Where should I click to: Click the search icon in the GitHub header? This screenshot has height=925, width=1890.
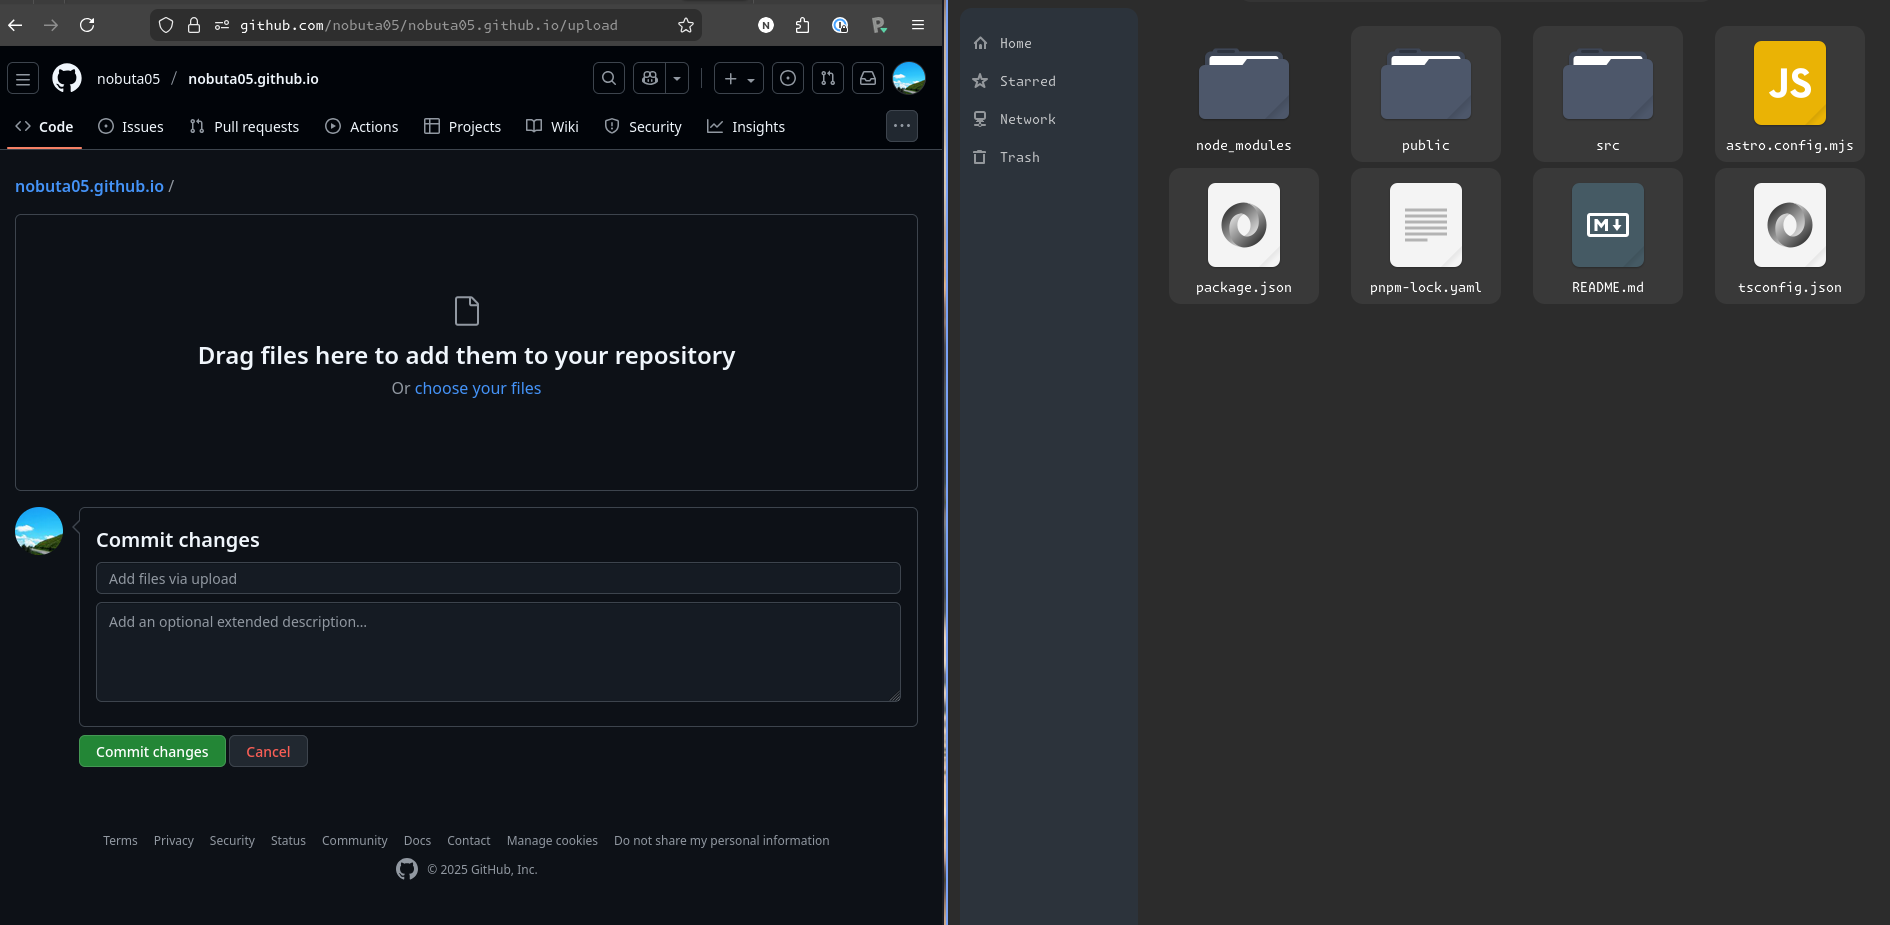click(x=608, y=78)
